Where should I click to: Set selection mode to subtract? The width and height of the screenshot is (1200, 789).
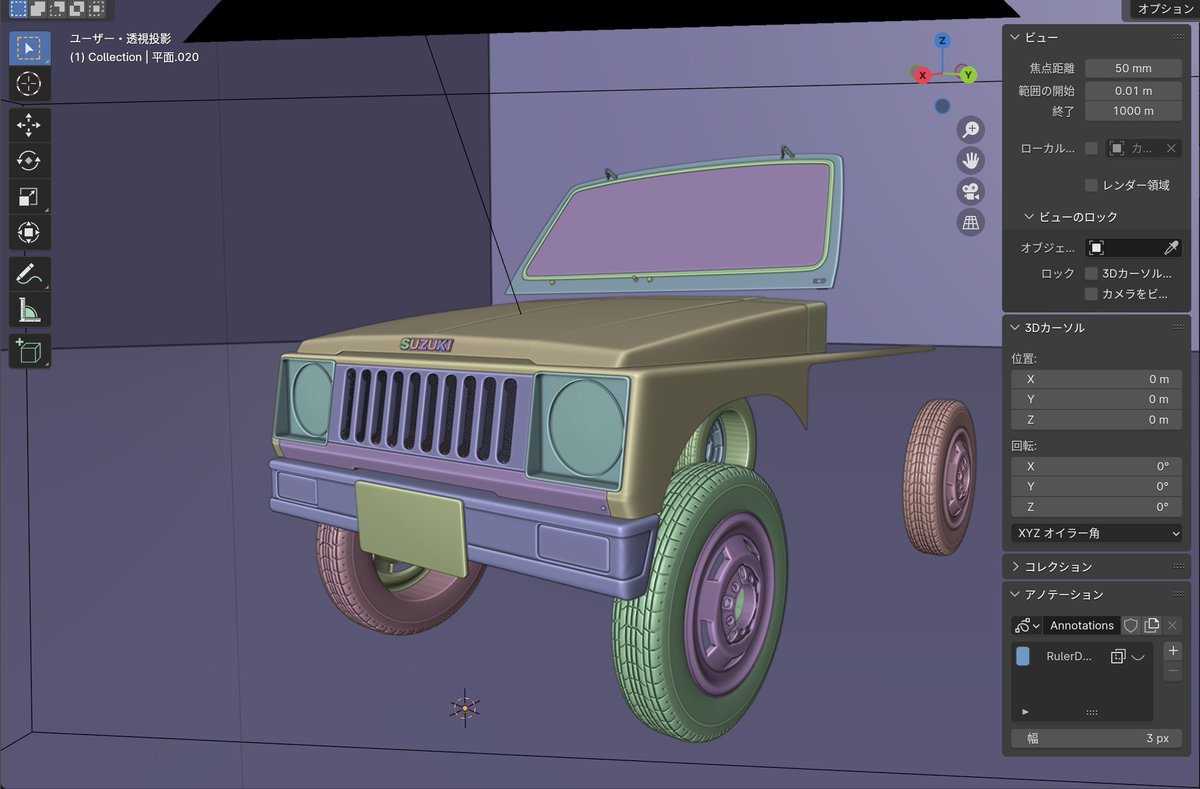(x=56, y=9)
